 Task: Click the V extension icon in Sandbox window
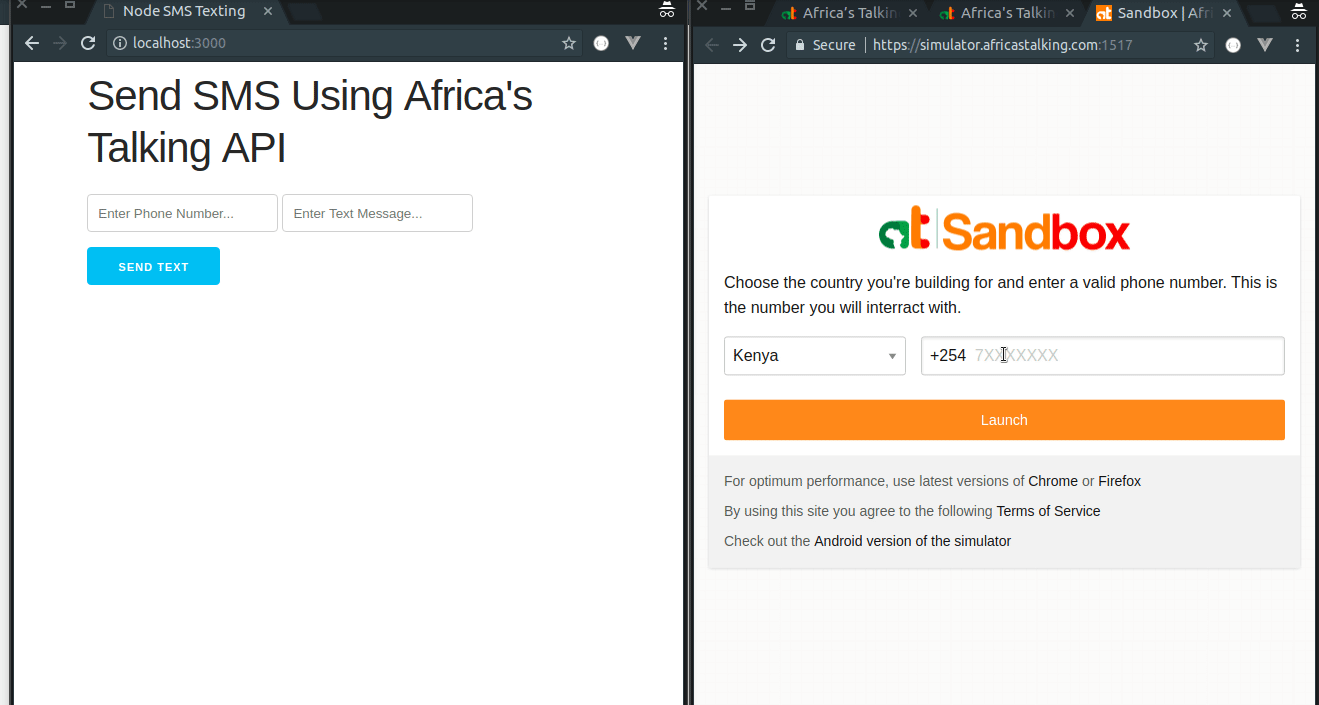point(1265,45)
